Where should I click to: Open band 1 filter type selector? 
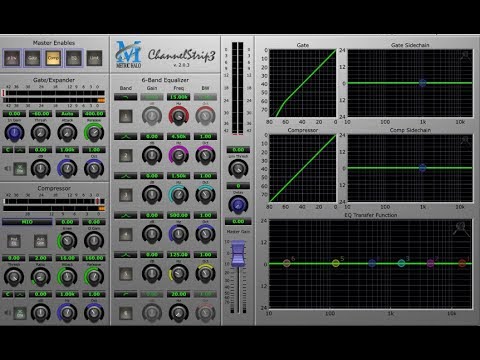125,97
